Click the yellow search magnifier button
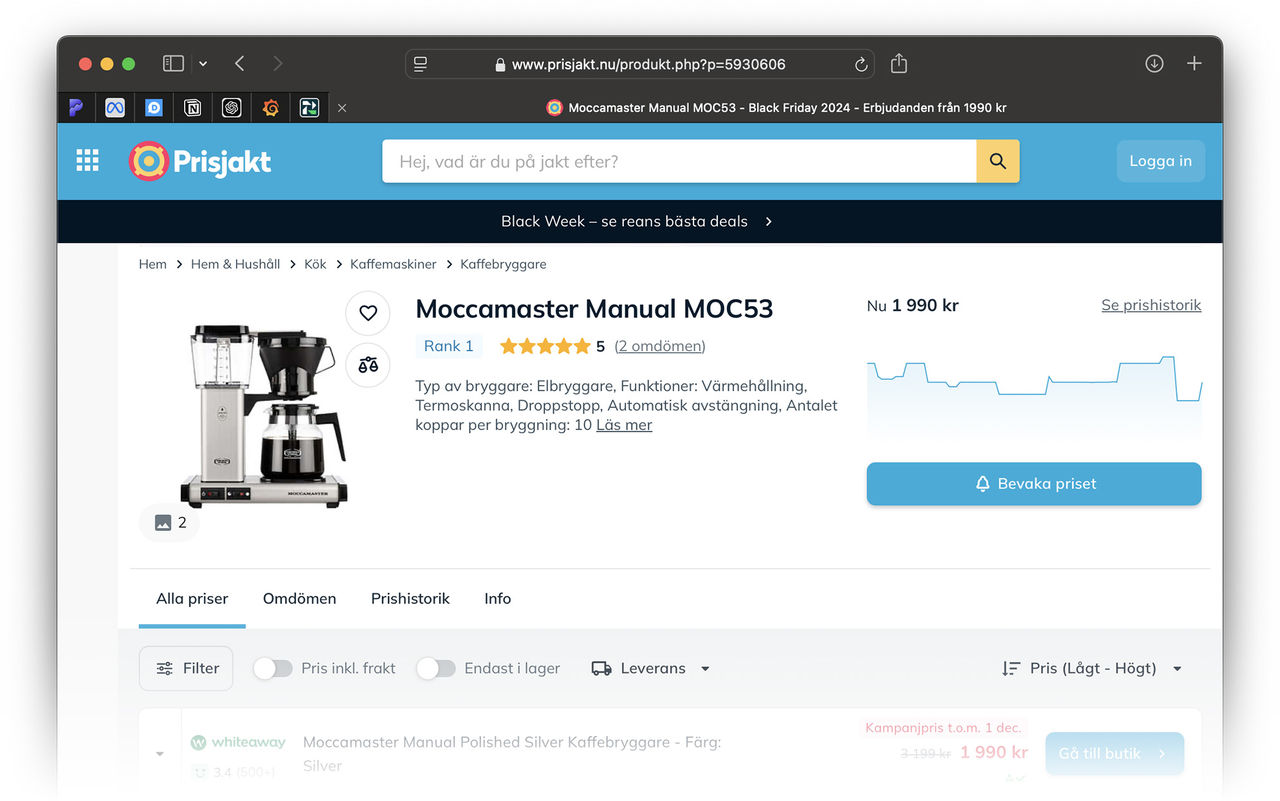 pyautogui.click(x=997, y=161)
